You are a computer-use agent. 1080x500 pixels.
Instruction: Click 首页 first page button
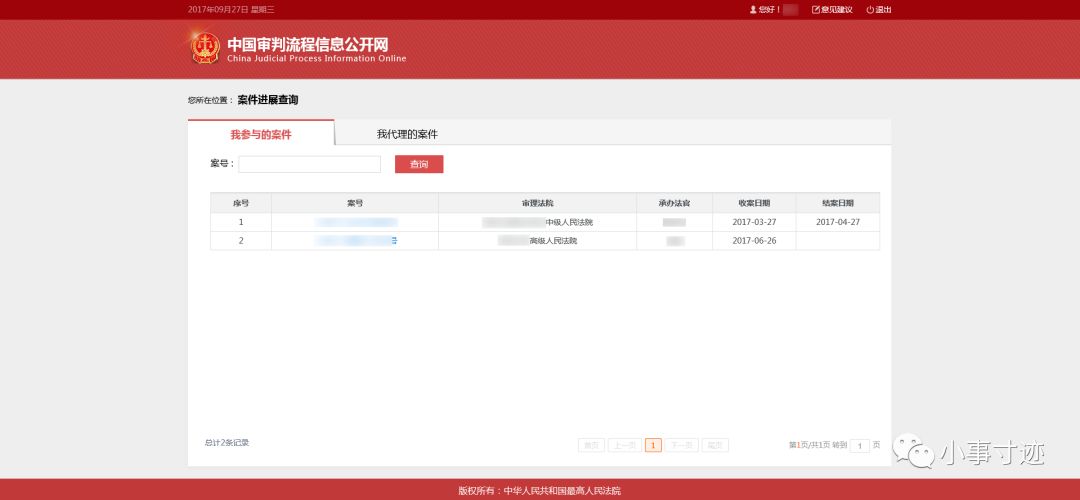[x=591, y=445]
